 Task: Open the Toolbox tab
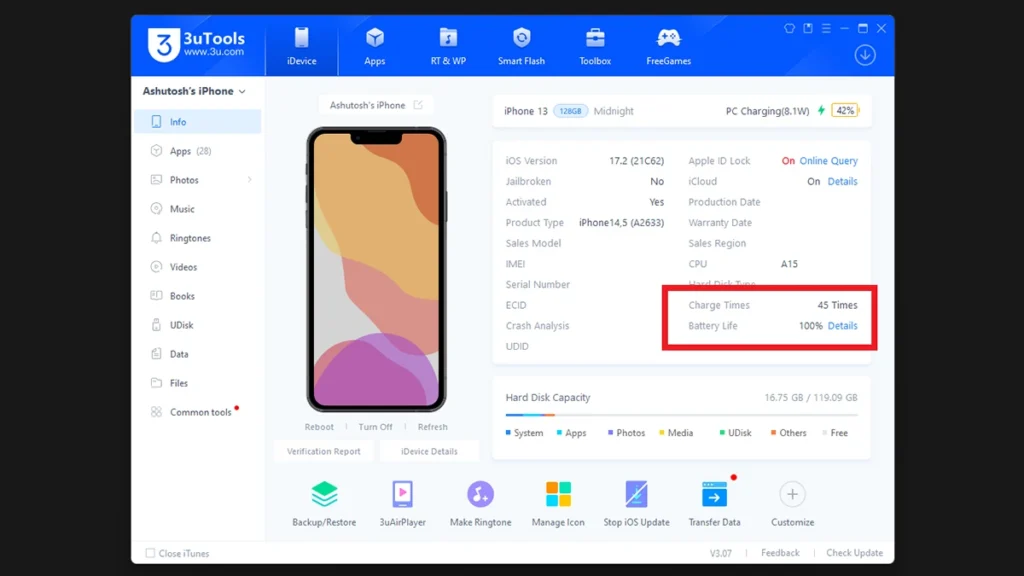click(595, 46)
